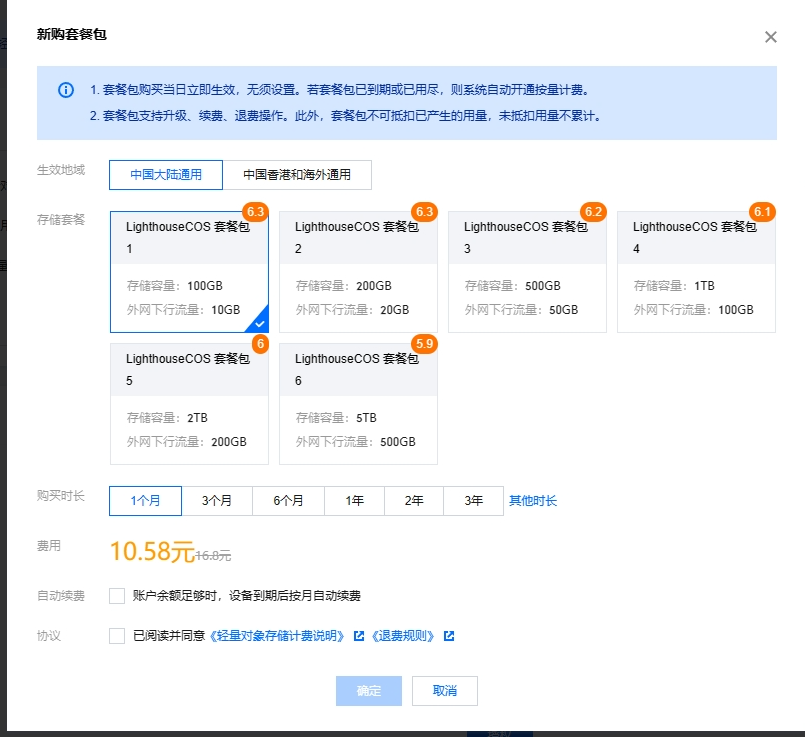Click 外网下行流量: 500GB in 套餐包 6

pyautogui.click(x=355, y=442)
